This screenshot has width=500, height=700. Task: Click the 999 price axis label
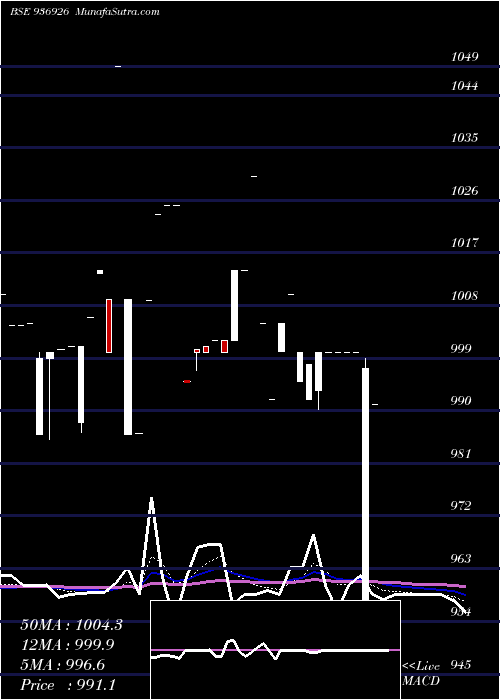click(x=461, y=348)
